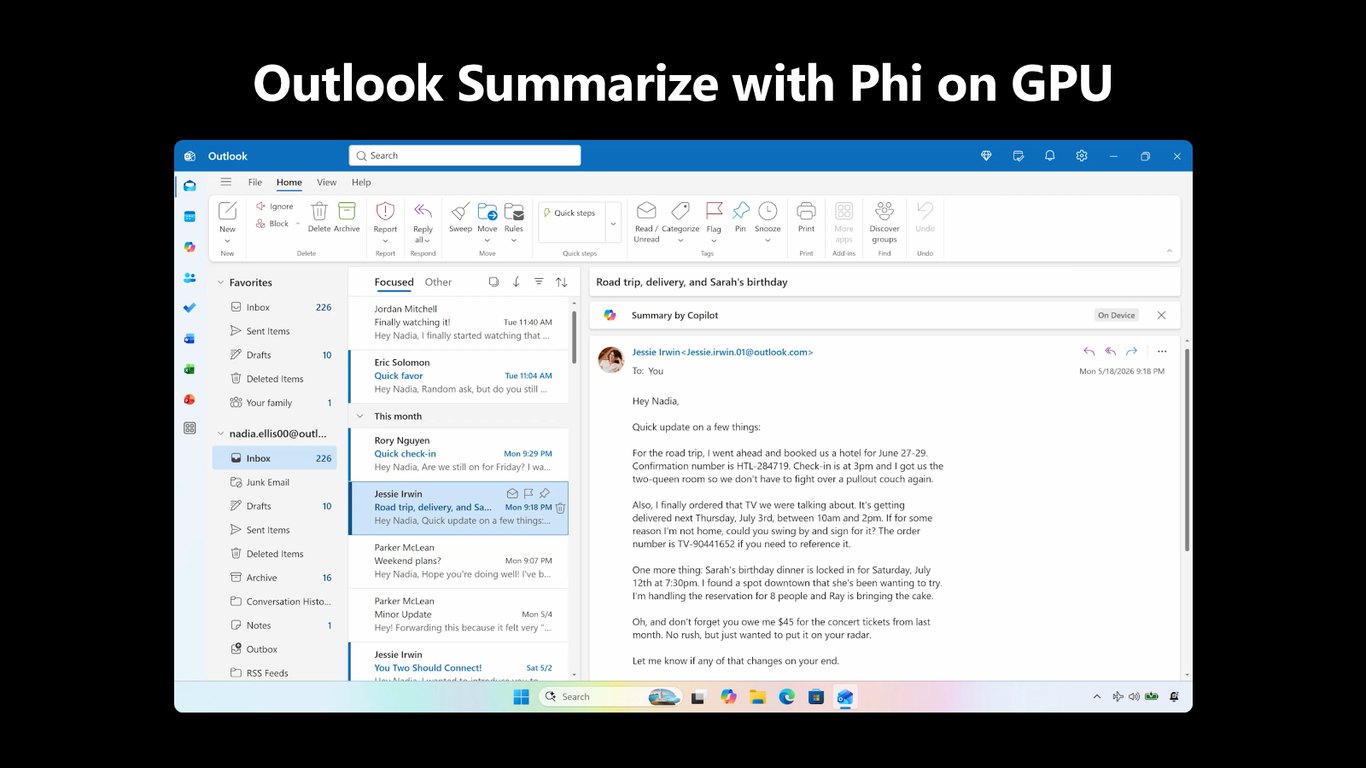The width and height of the screenshot is (1366, 768).
Task: Collapse the Favorites folder group
Action: (221, 283)
